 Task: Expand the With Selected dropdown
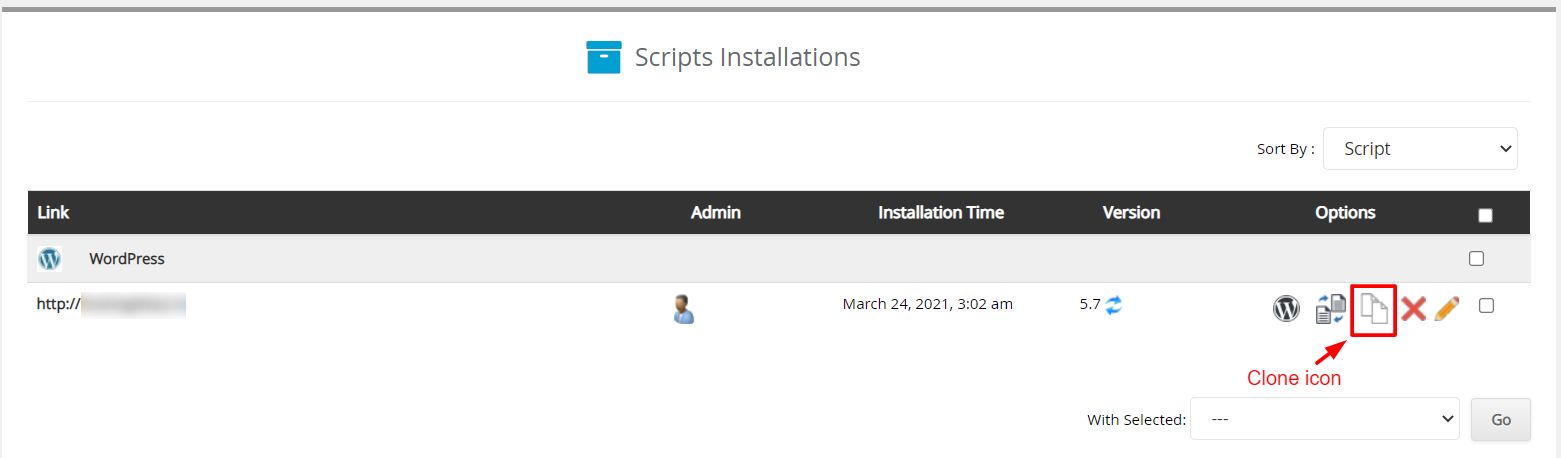click(x=1325, y=419)
